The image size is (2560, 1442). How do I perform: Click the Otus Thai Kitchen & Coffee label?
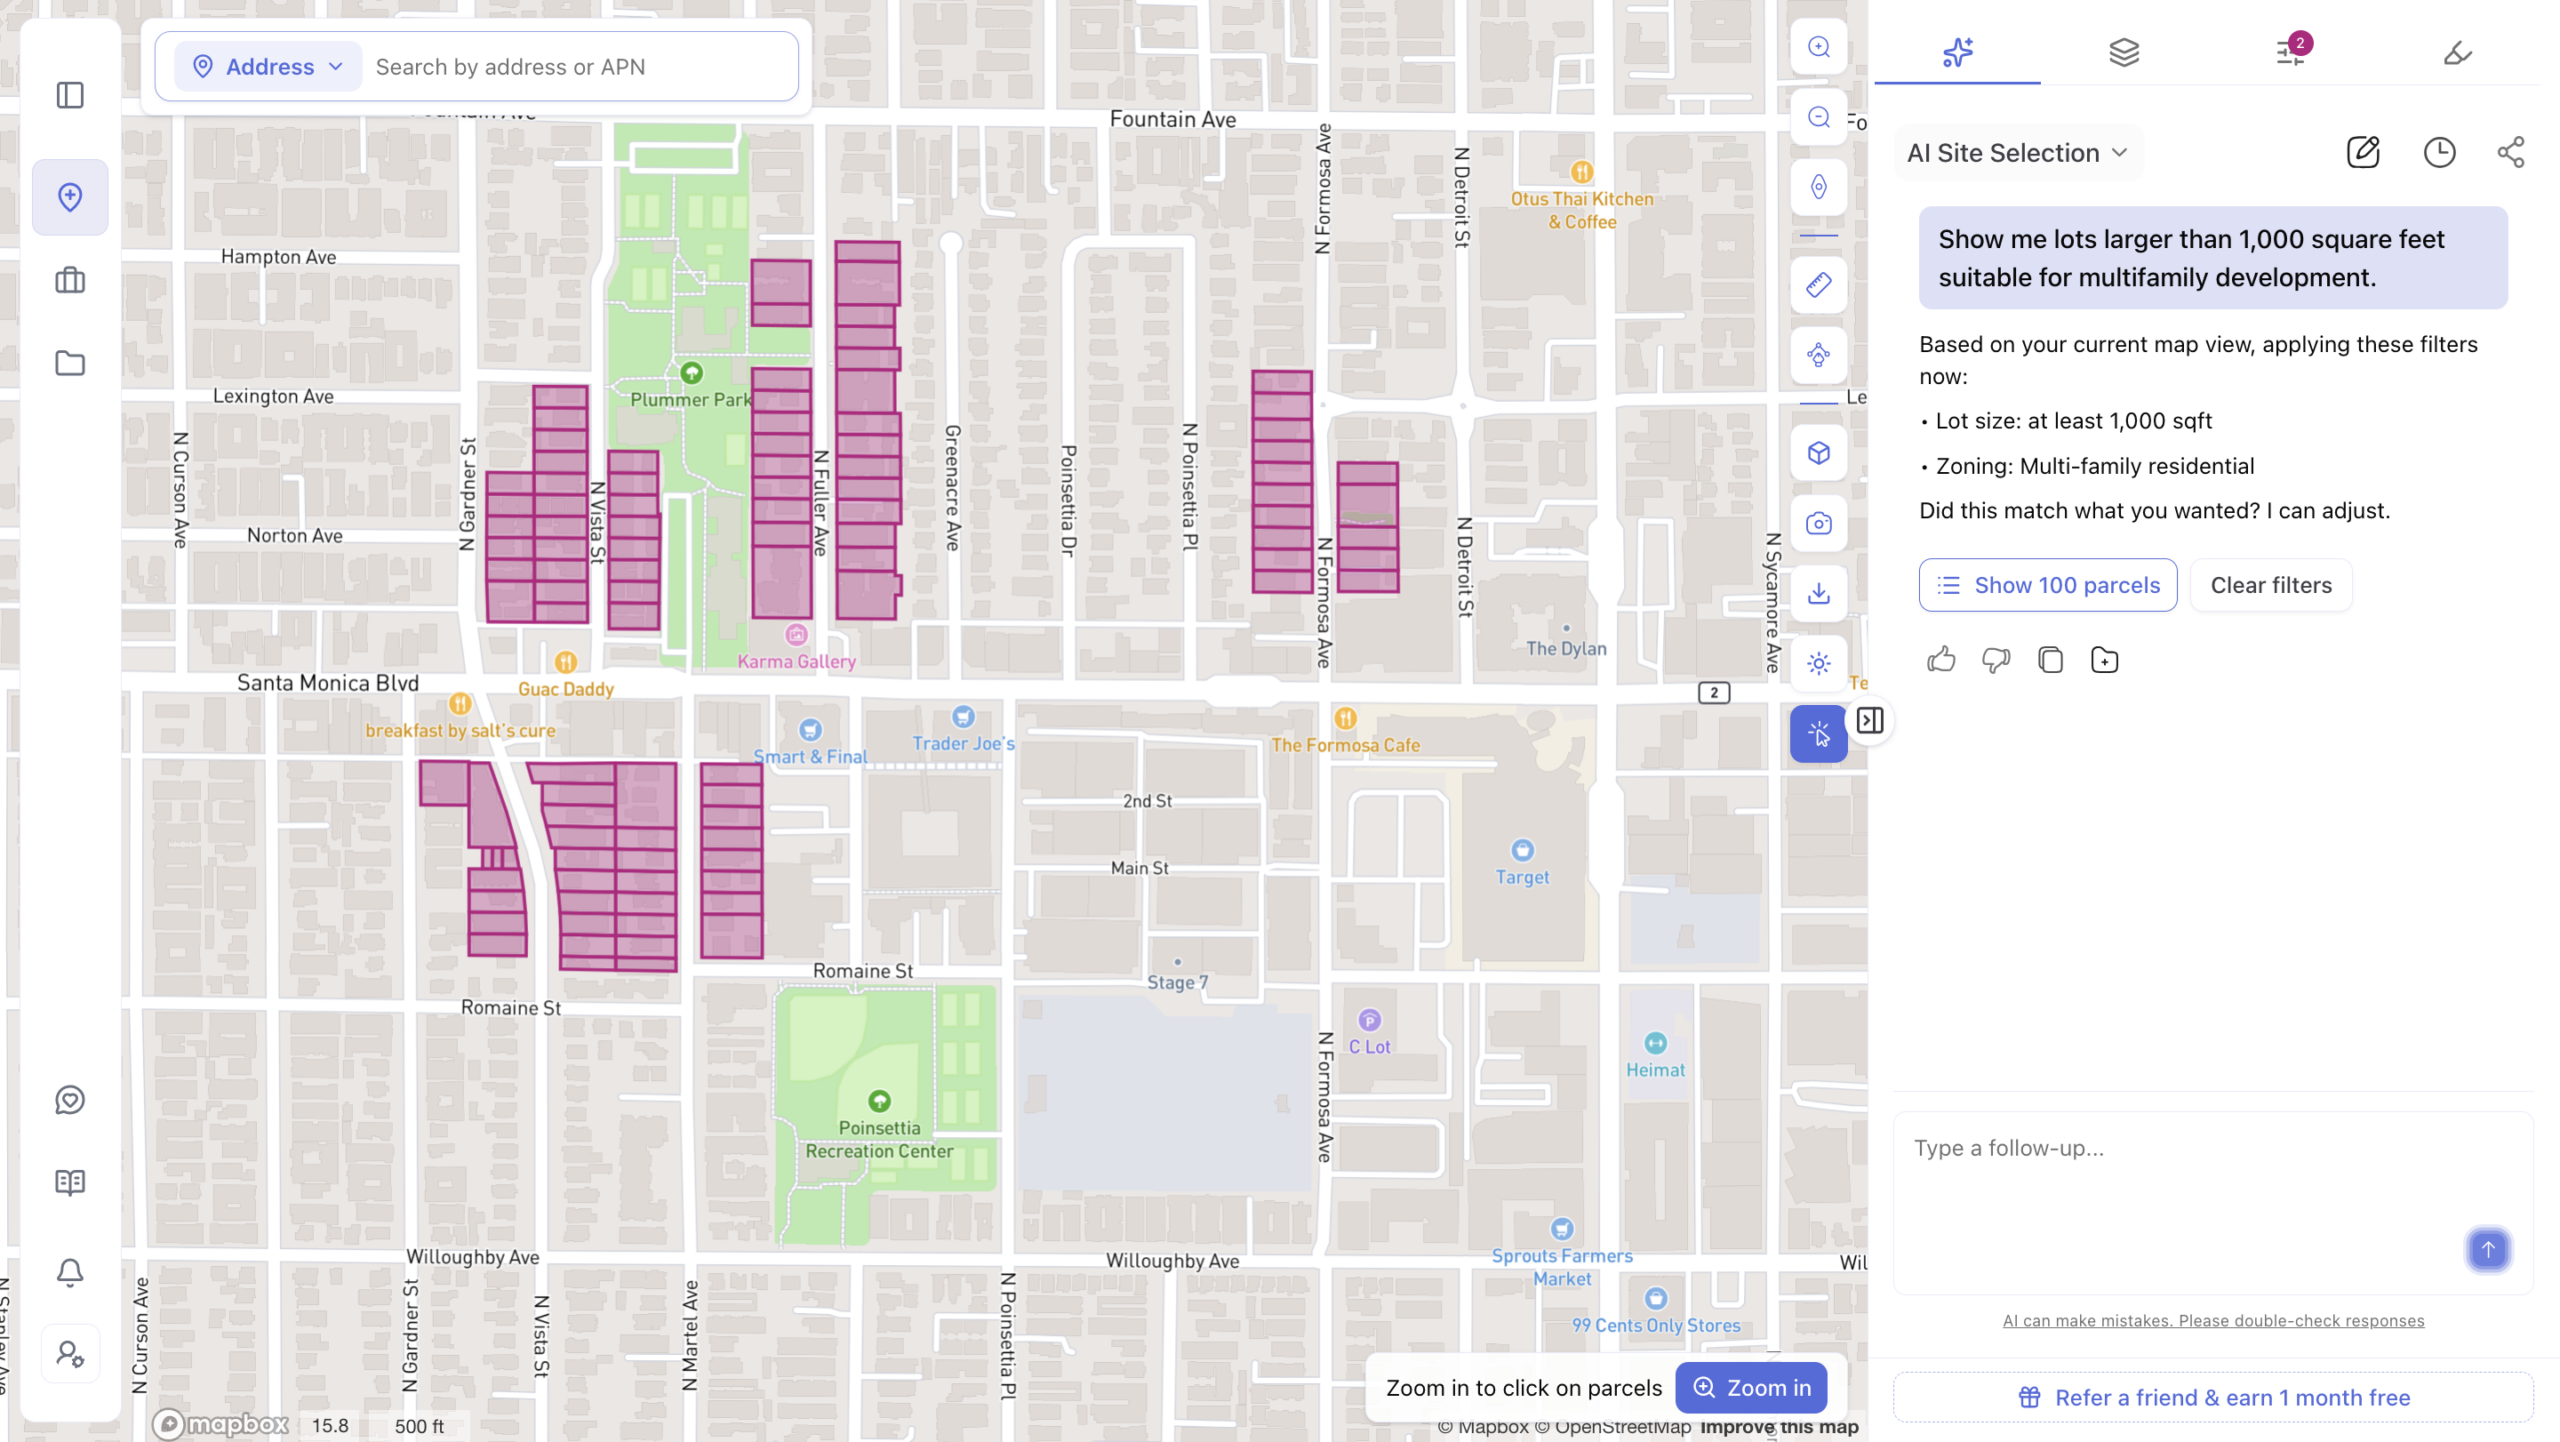pos(1581,210)
